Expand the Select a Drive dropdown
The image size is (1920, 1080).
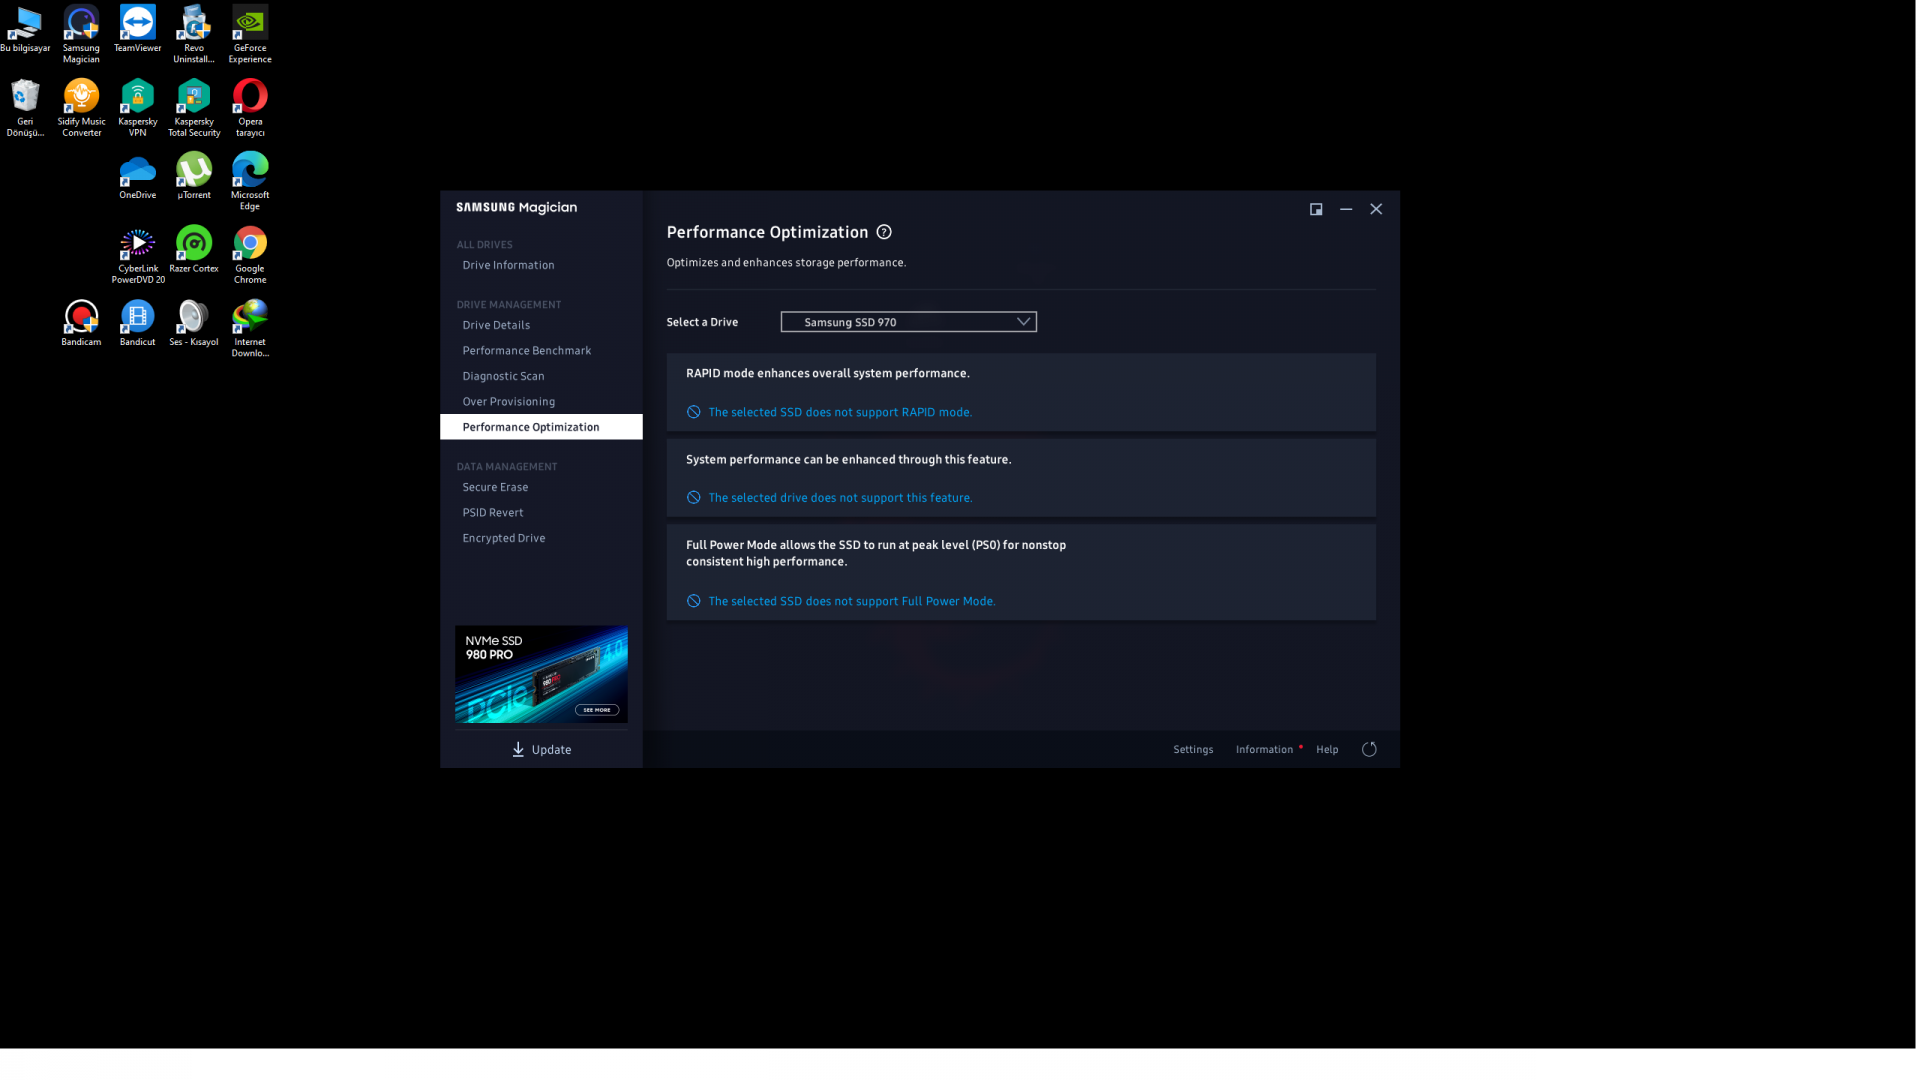(908, 322)
